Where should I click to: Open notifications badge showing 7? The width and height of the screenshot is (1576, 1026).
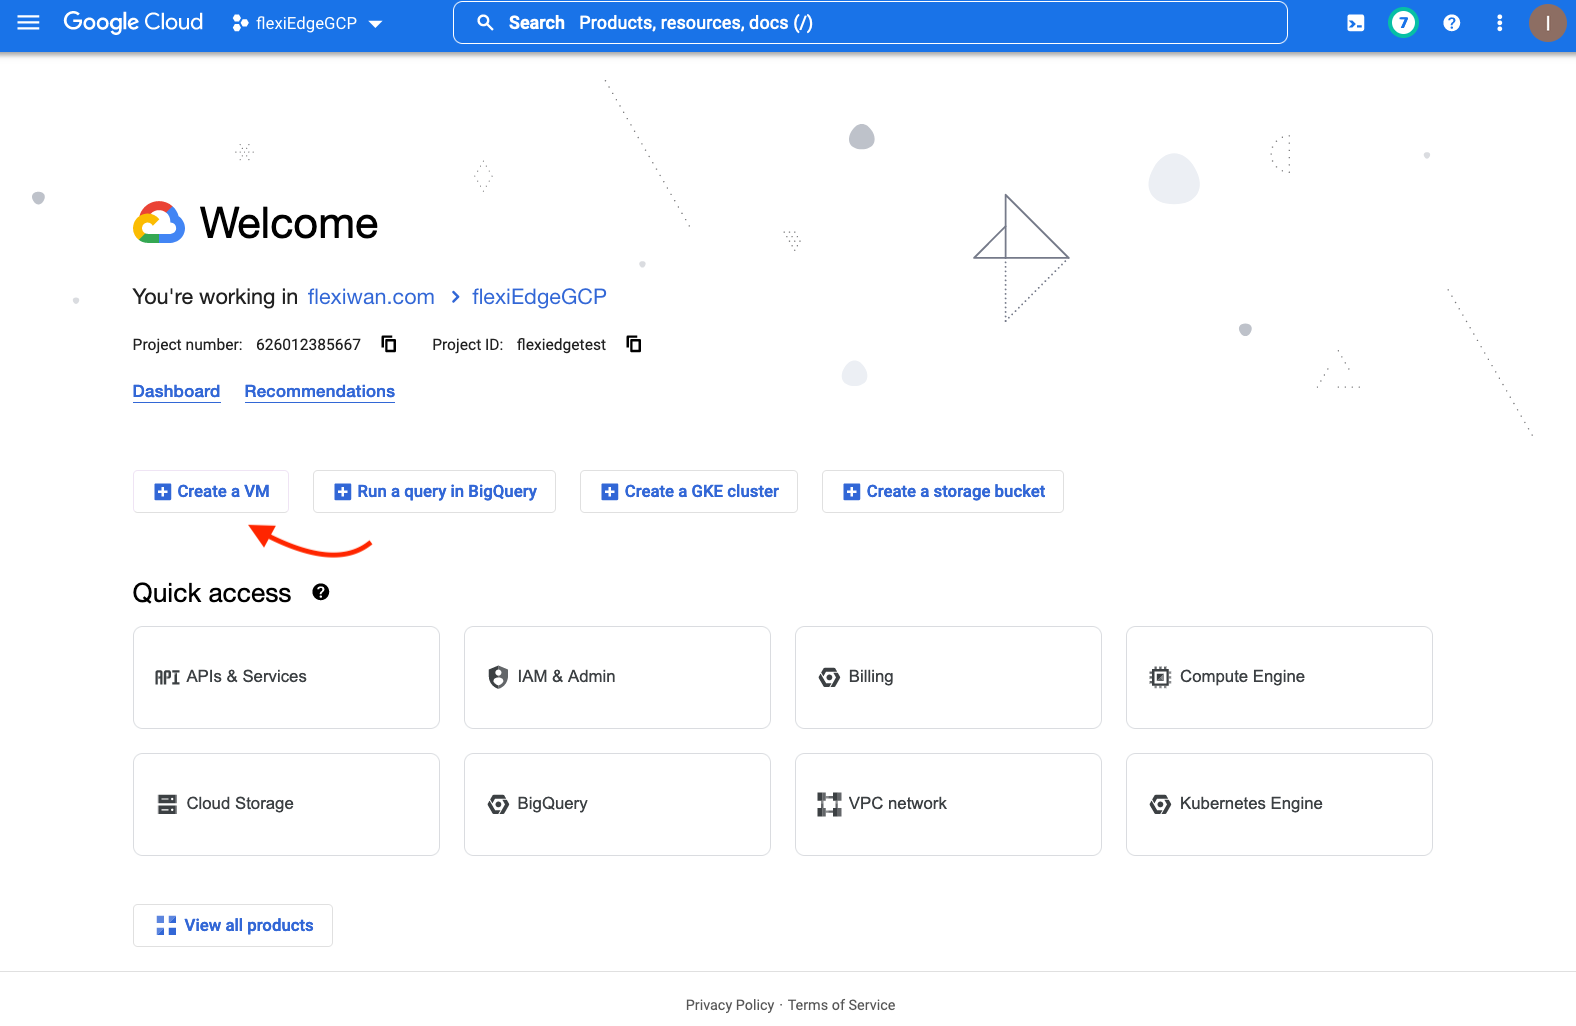click(x=1403, y=23)
